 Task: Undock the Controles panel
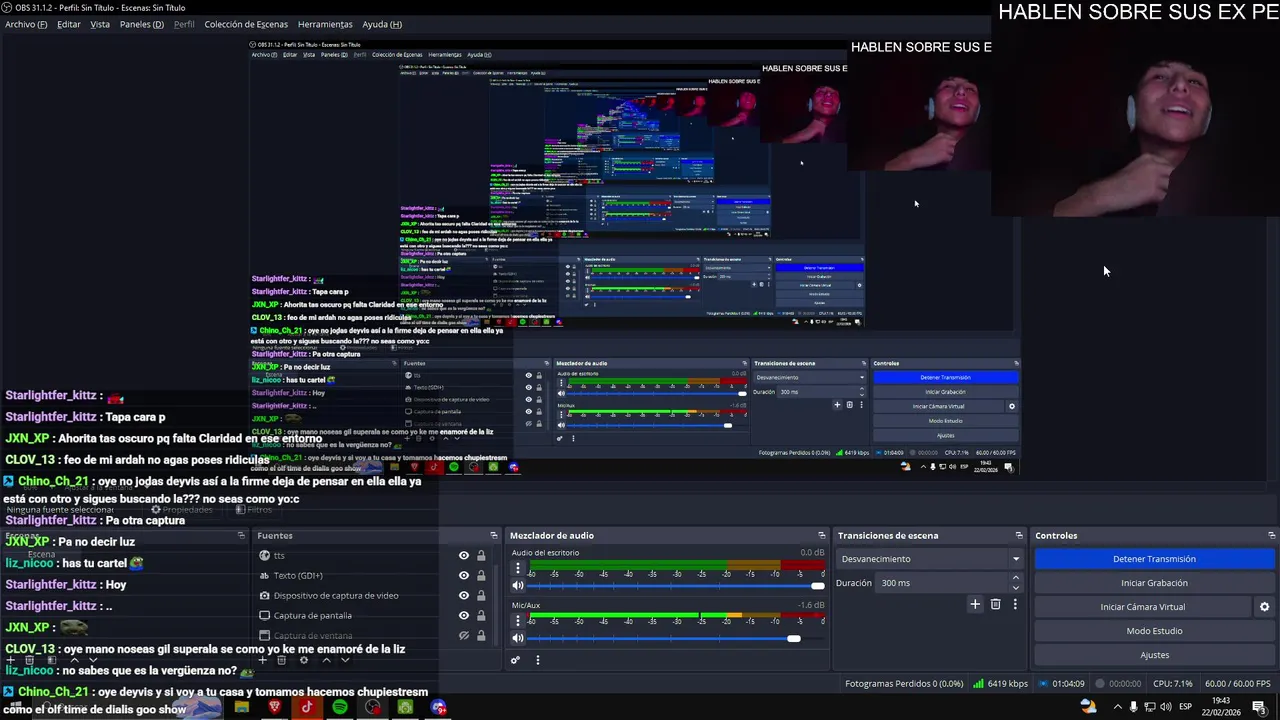1271,536
